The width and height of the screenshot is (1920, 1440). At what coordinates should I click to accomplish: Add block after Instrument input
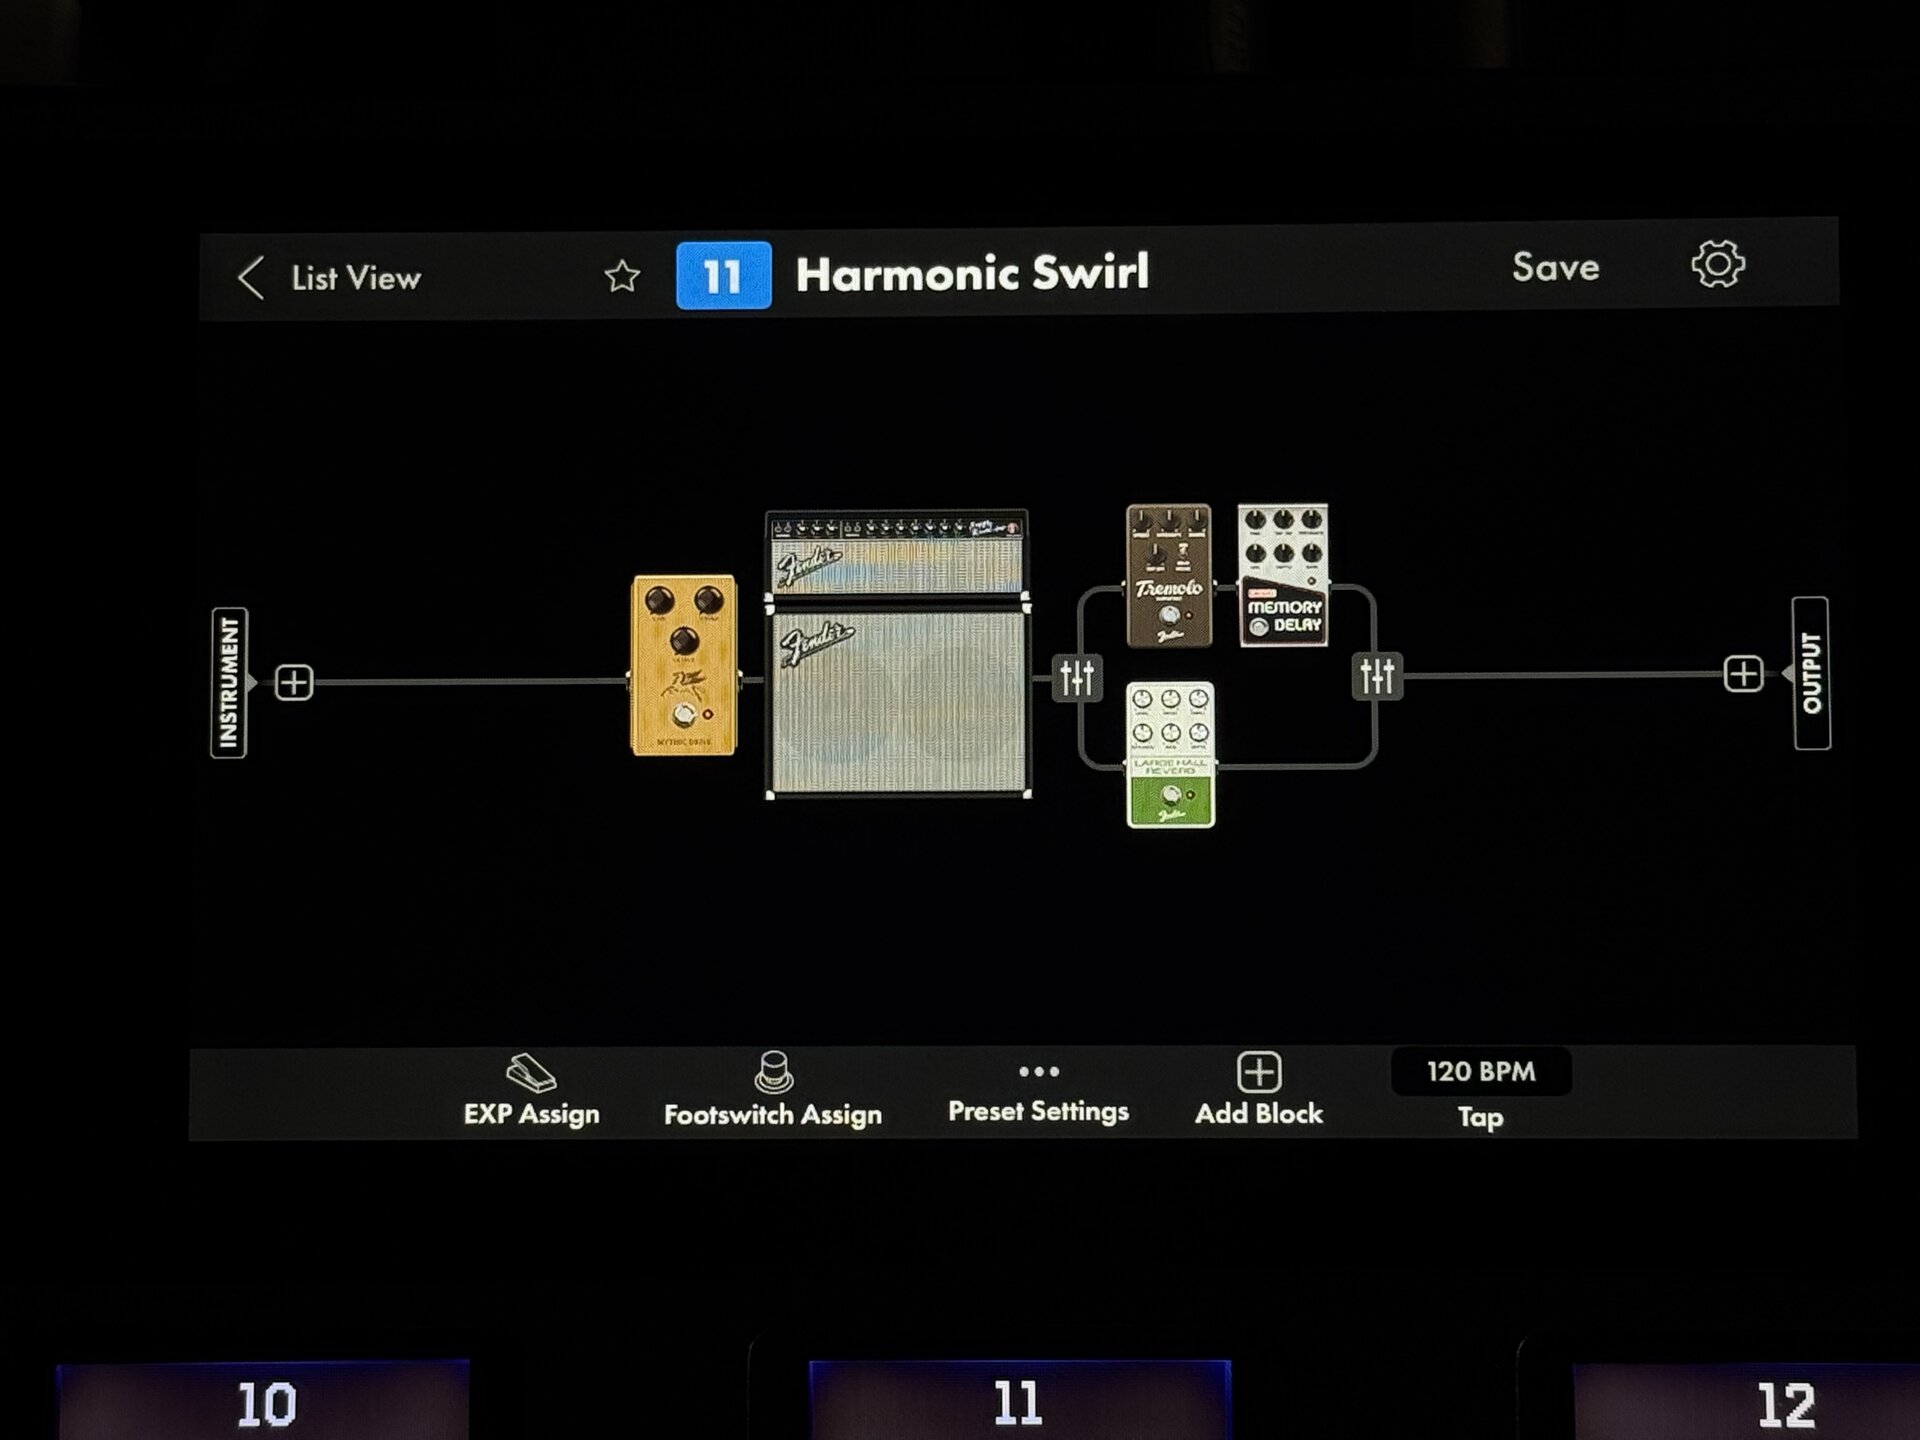(294, 683)
